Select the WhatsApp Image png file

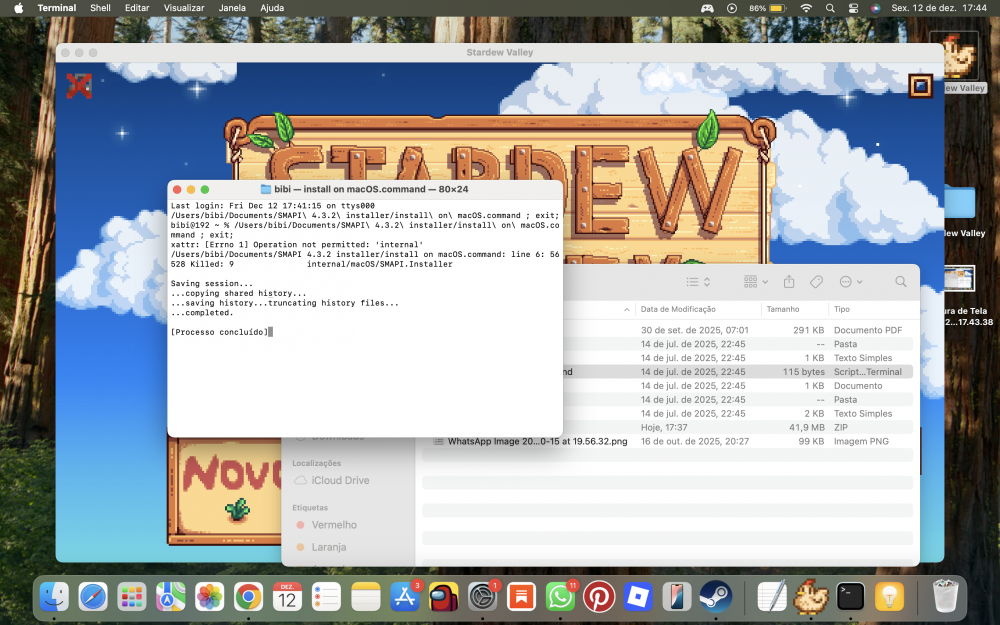tap(537, 441)
